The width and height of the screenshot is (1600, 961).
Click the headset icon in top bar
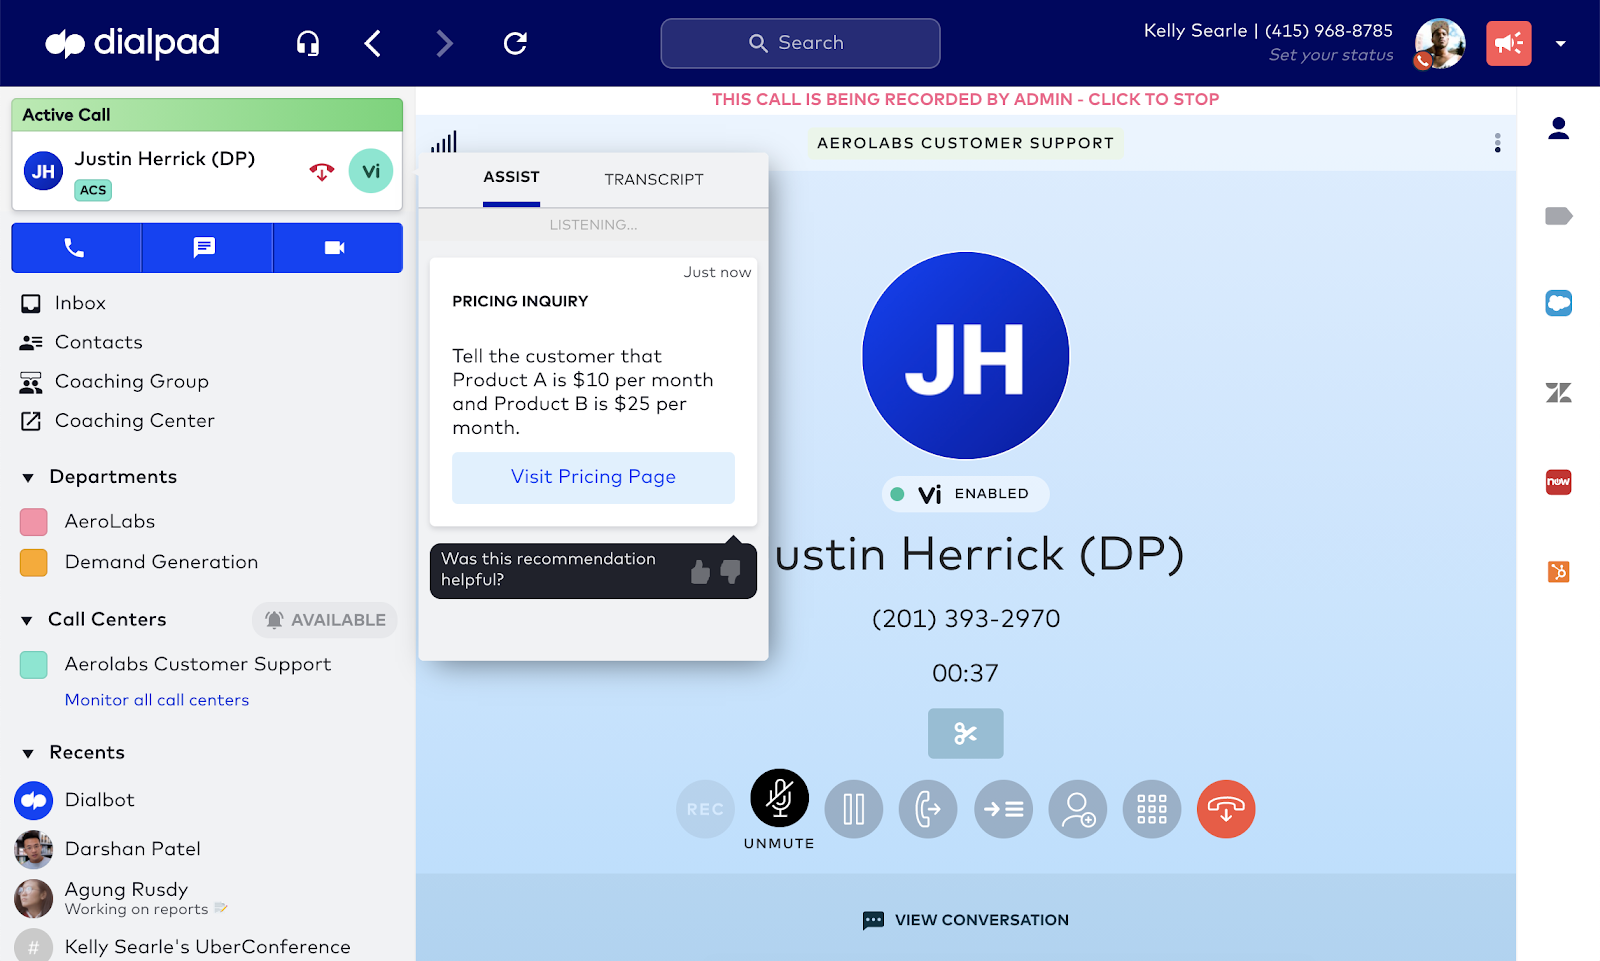tap(308, 43)
